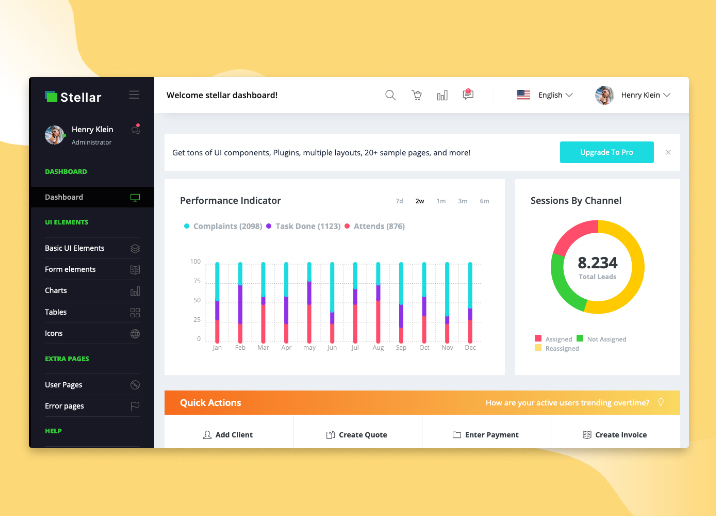This screenshot has width=716, height=516.
Task: Open Form elements menu item
Action: point(92,269)
